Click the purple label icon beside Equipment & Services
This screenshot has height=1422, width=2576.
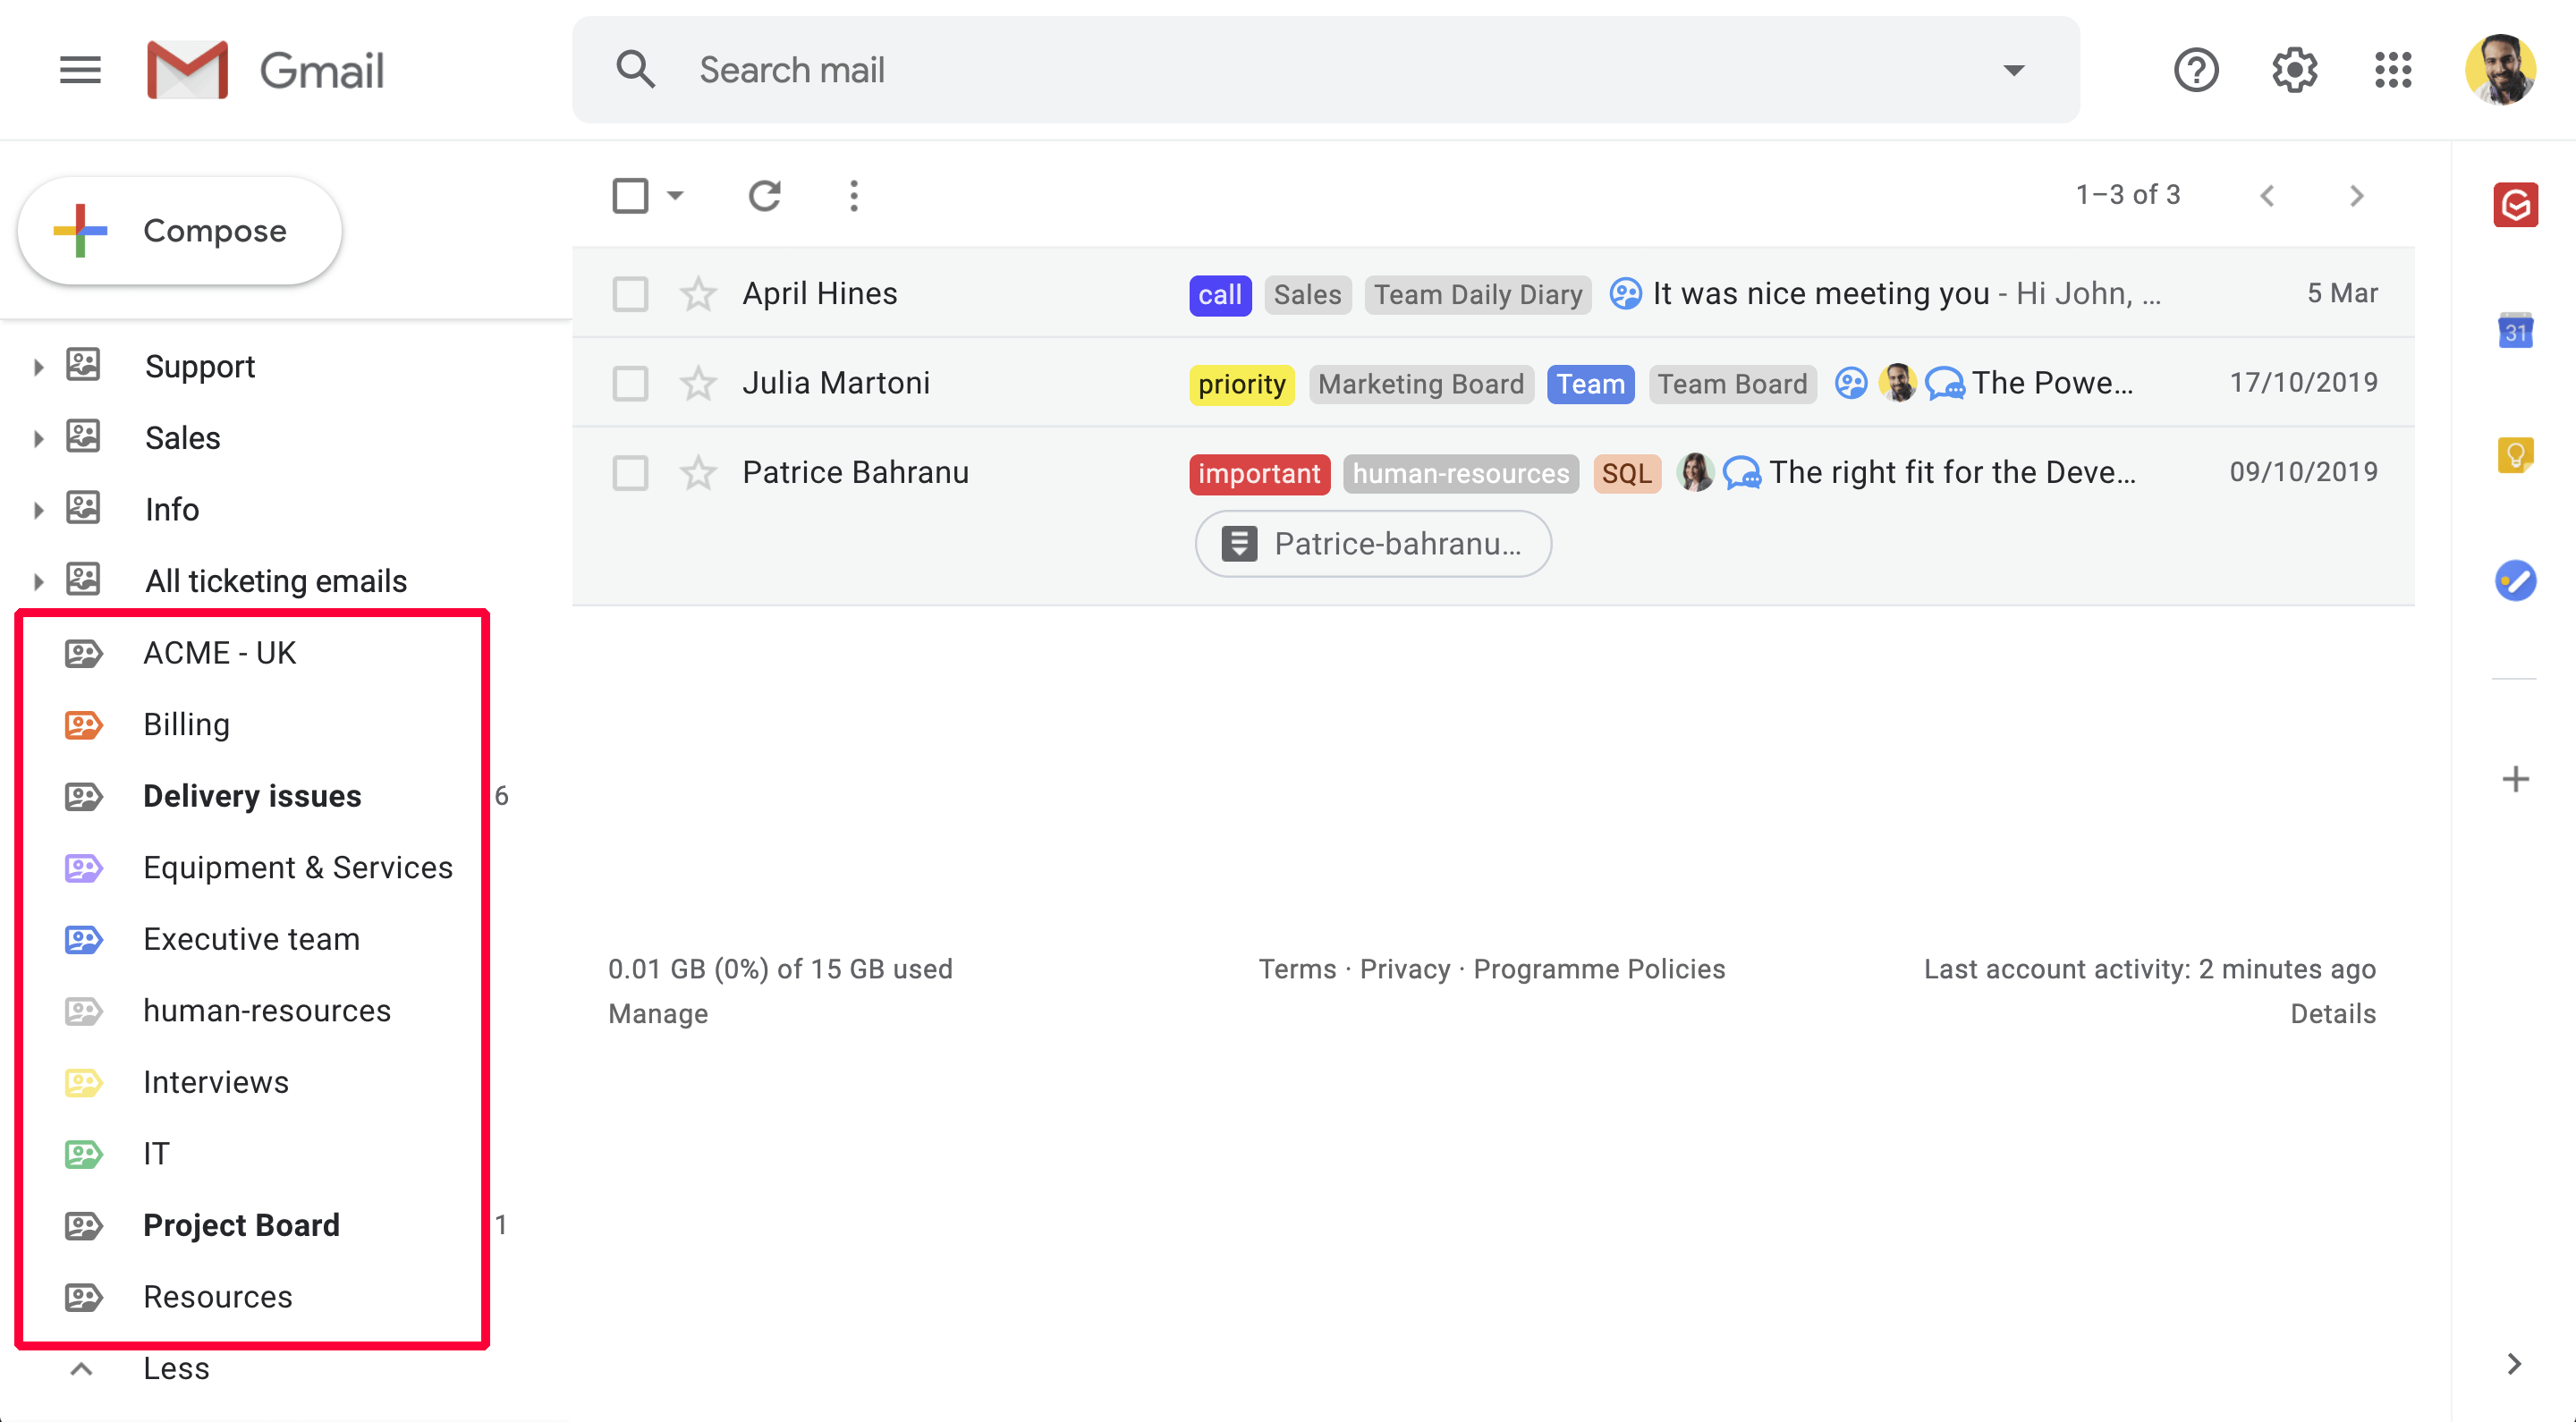(x=84, y=867)
